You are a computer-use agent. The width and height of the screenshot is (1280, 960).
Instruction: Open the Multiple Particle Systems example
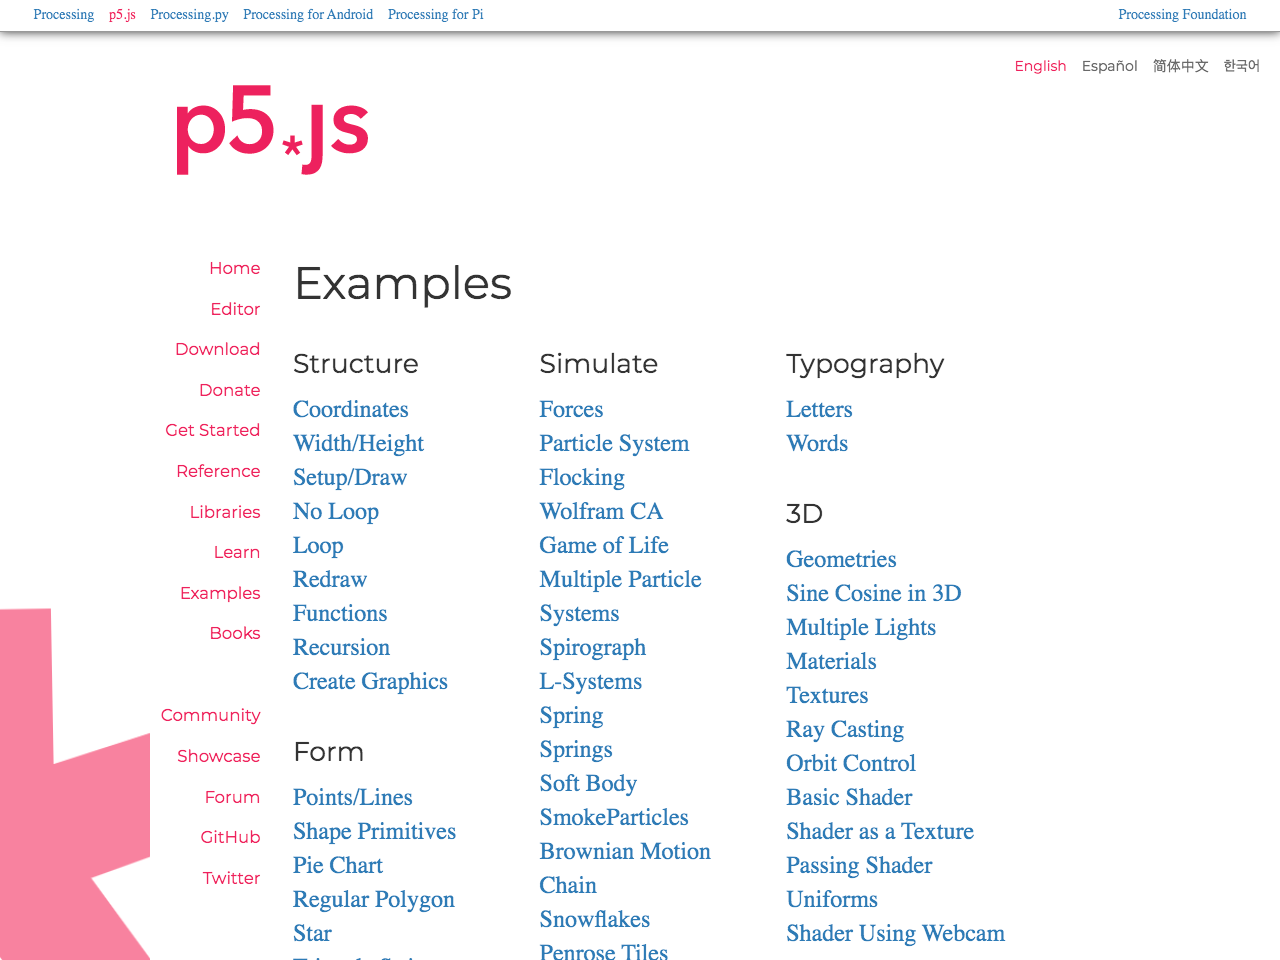620,596
